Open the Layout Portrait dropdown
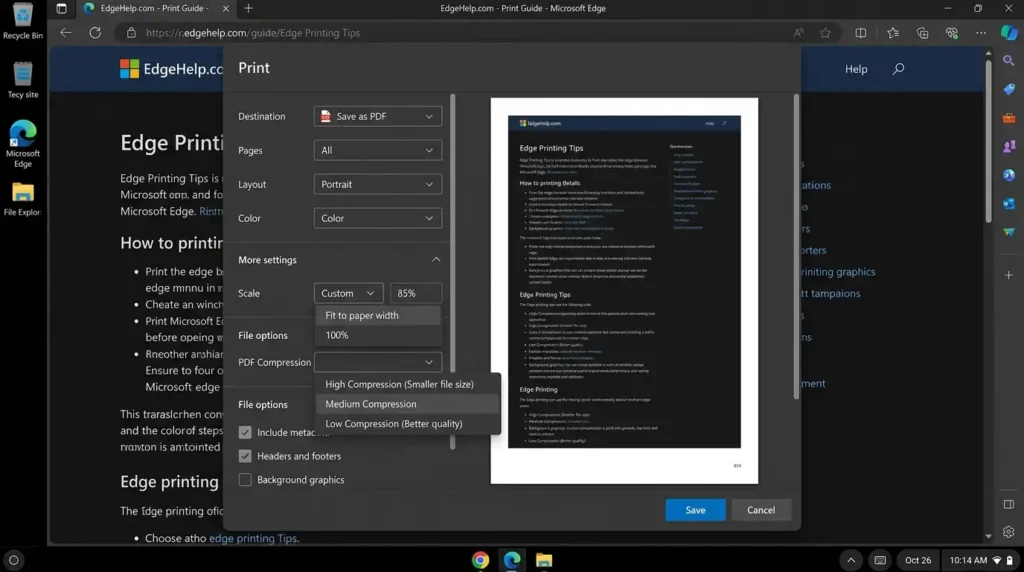The height and width of the screenshot is (572, 1024). point(377,184)
